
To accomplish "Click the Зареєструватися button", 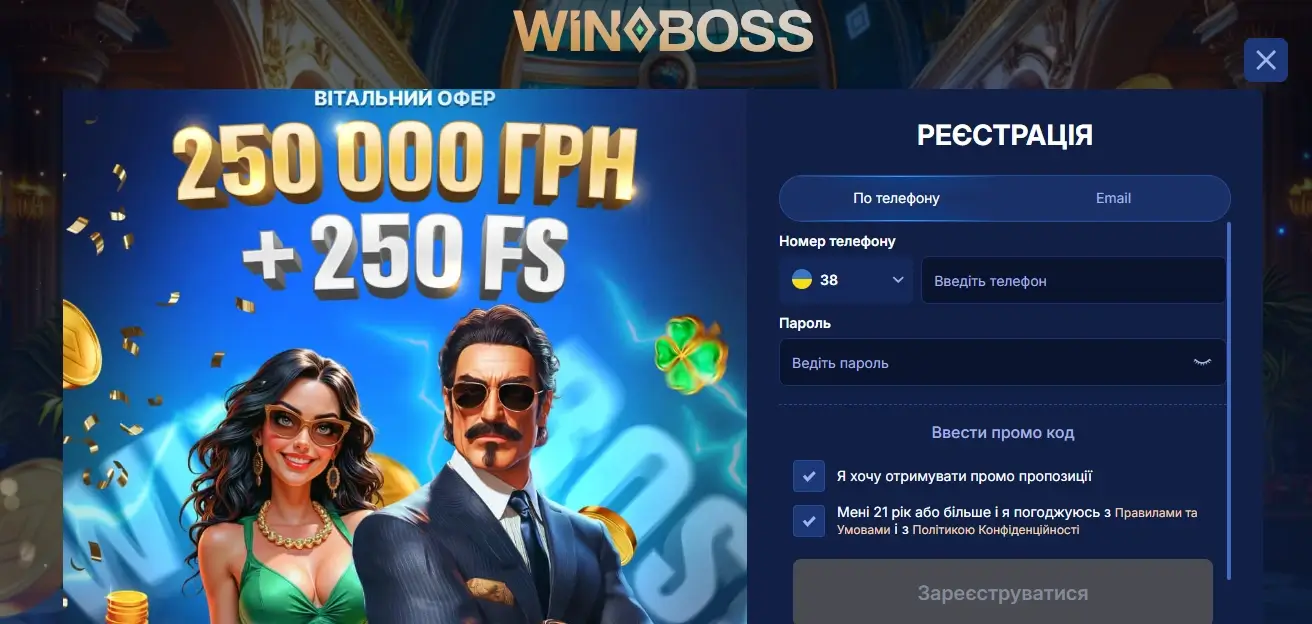I will 1003,593.
